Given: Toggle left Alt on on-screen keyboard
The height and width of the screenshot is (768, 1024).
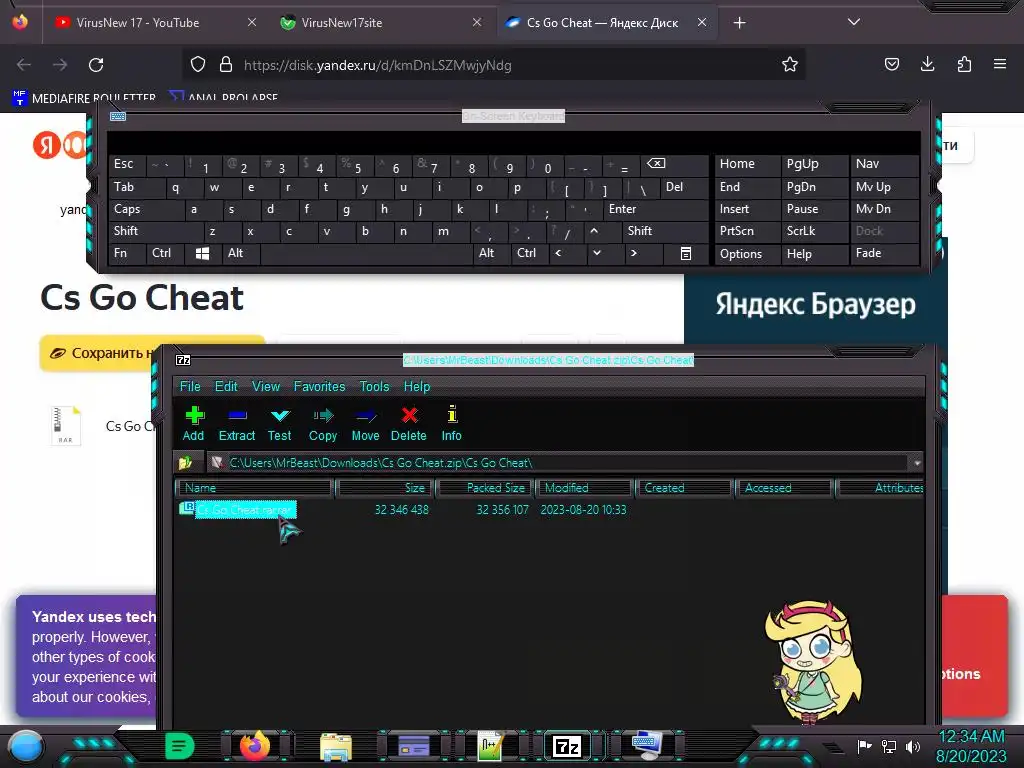Looking at the screenshot, I should (240, 253).
